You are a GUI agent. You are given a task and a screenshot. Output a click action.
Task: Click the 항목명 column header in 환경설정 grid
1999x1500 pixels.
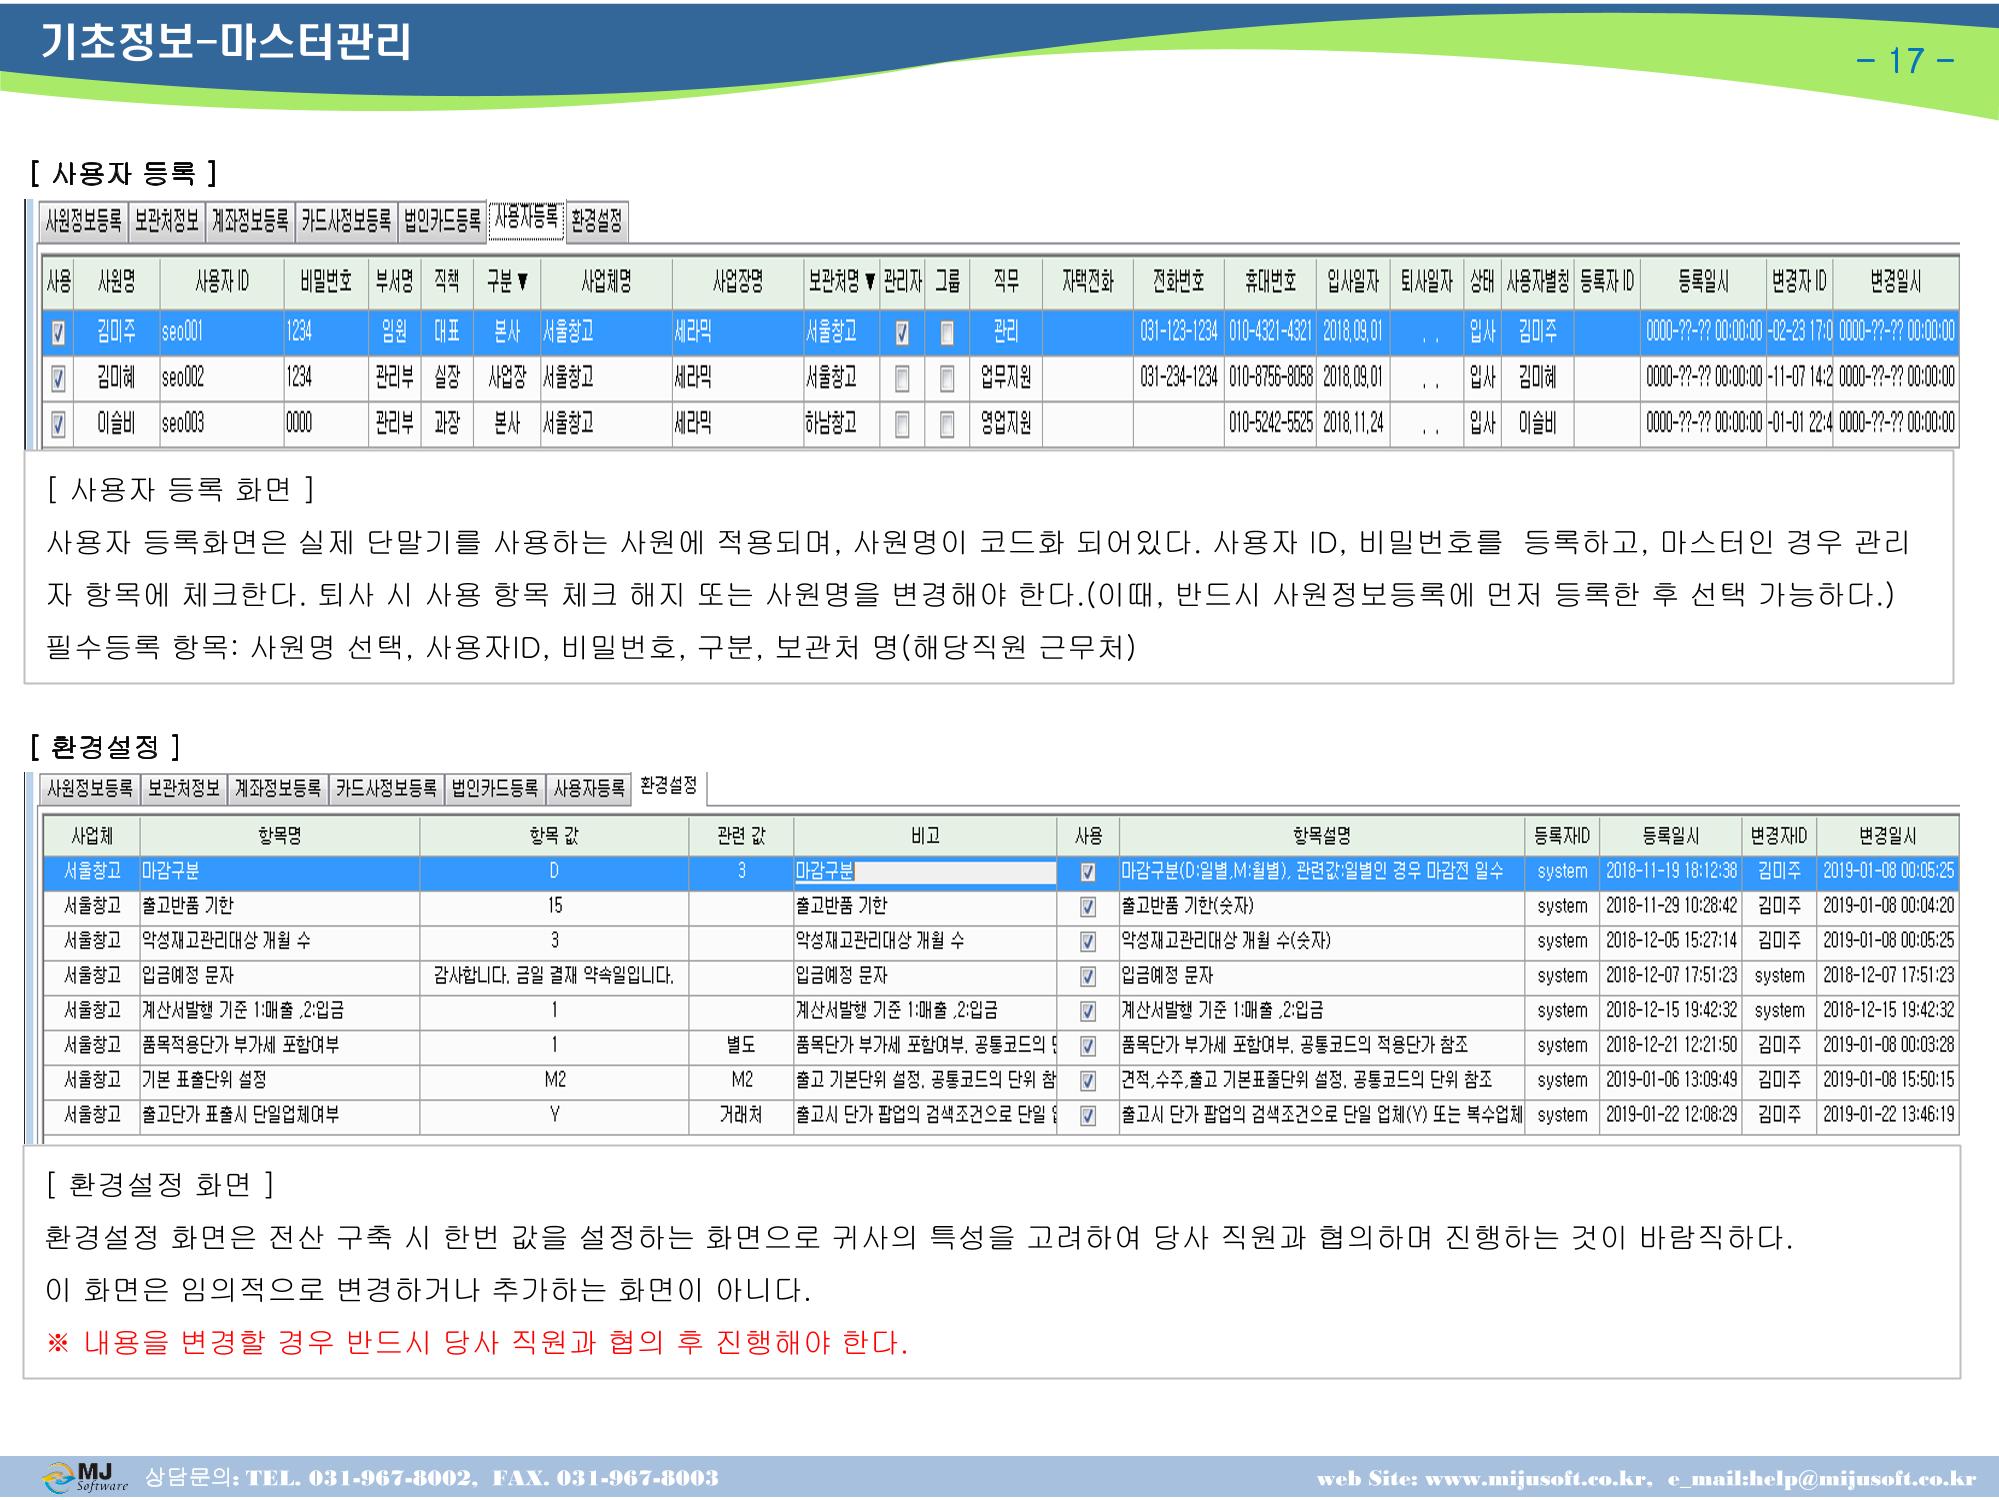click(280, 836)
